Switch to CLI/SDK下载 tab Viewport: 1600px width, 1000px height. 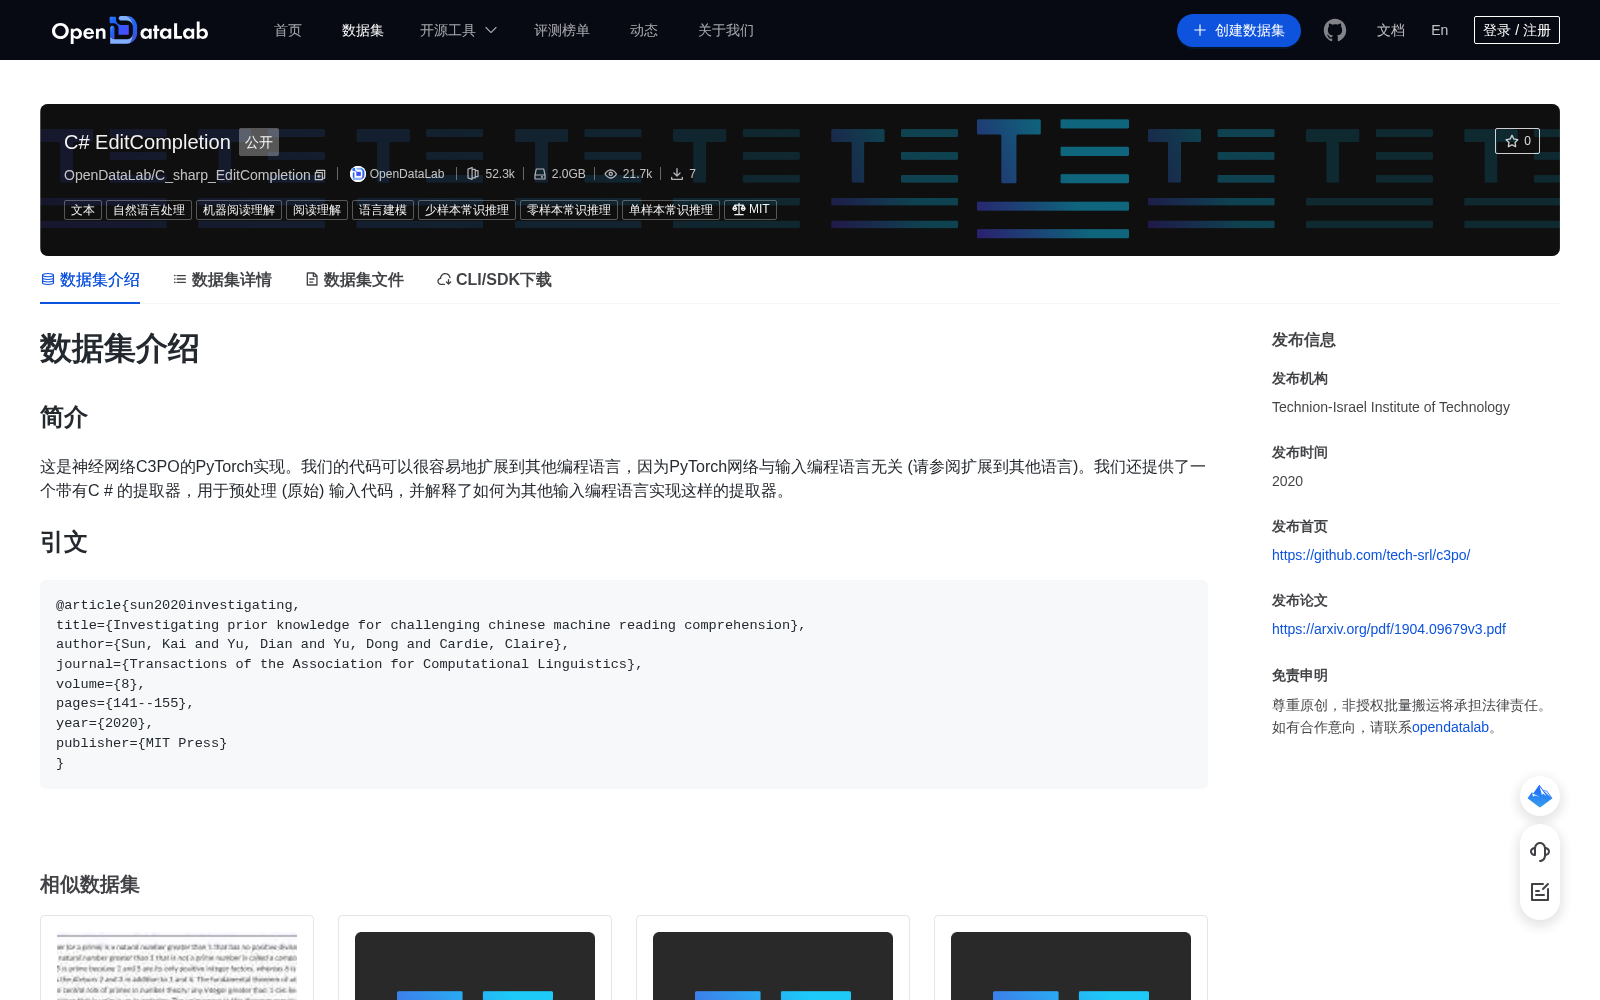pos(494,280)
